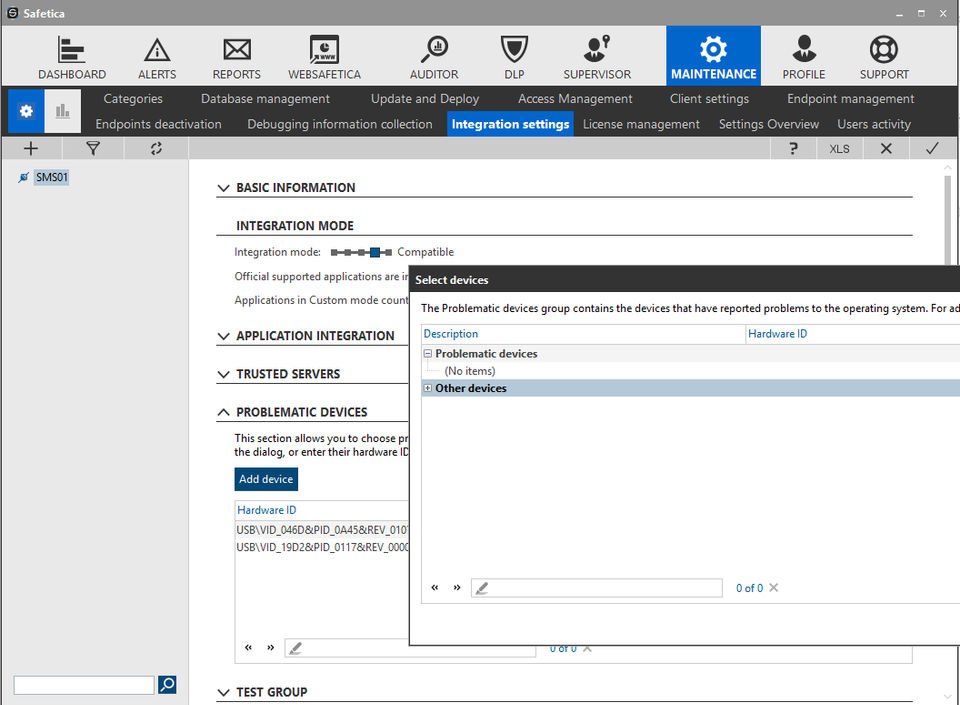
Task: Go to next result below Hardware ID list
Action: pyautogui.click(x=271, y=647)
